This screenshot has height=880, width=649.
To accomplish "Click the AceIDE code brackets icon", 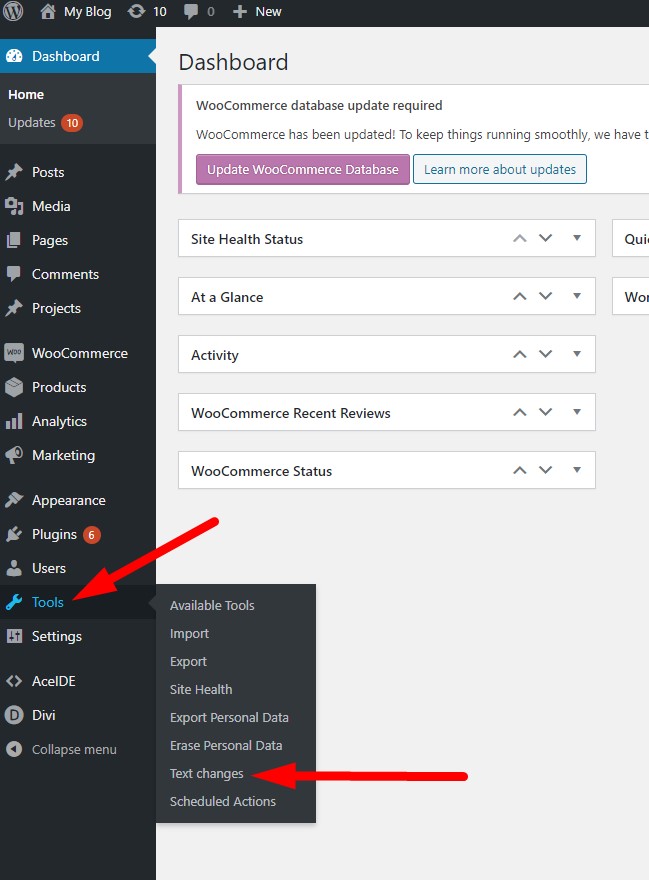I will click(14, 681).
